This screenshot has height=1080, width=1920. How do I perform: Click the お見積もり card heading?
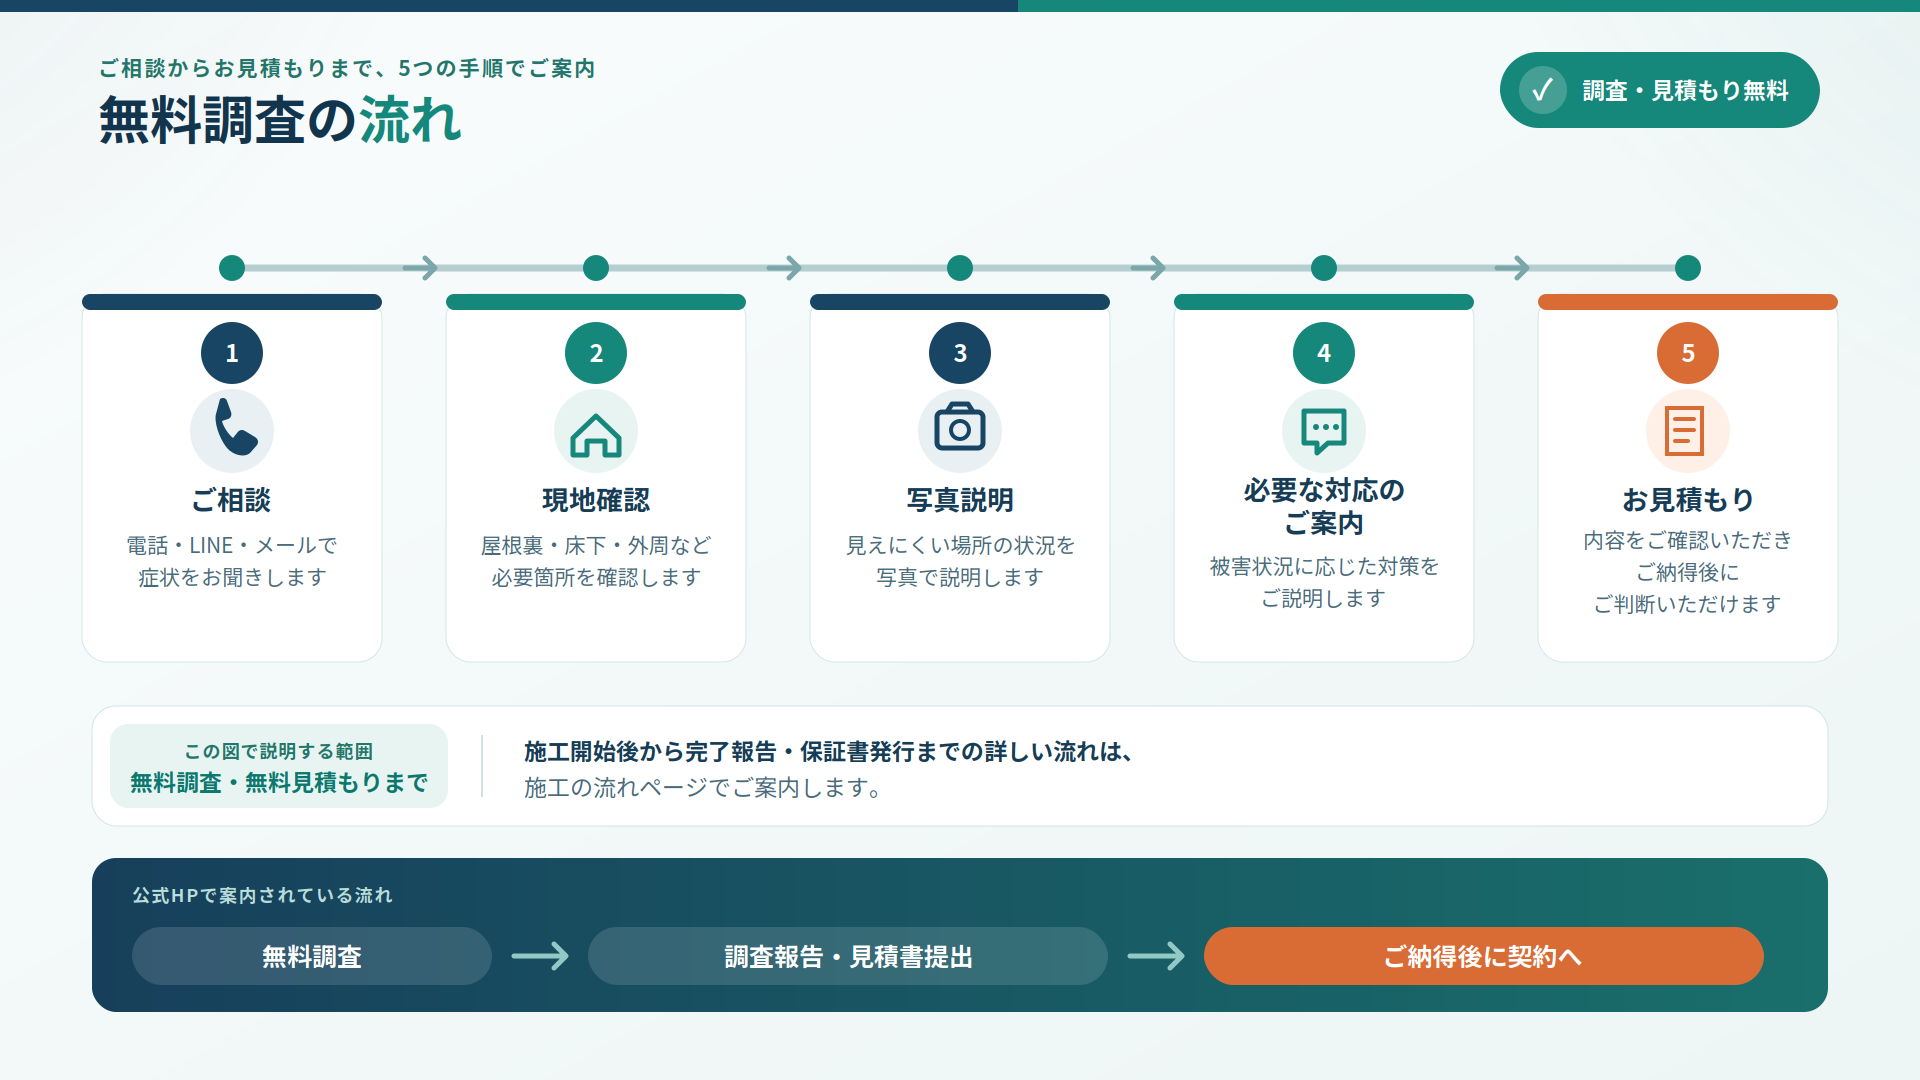[x=1688, y=499]
